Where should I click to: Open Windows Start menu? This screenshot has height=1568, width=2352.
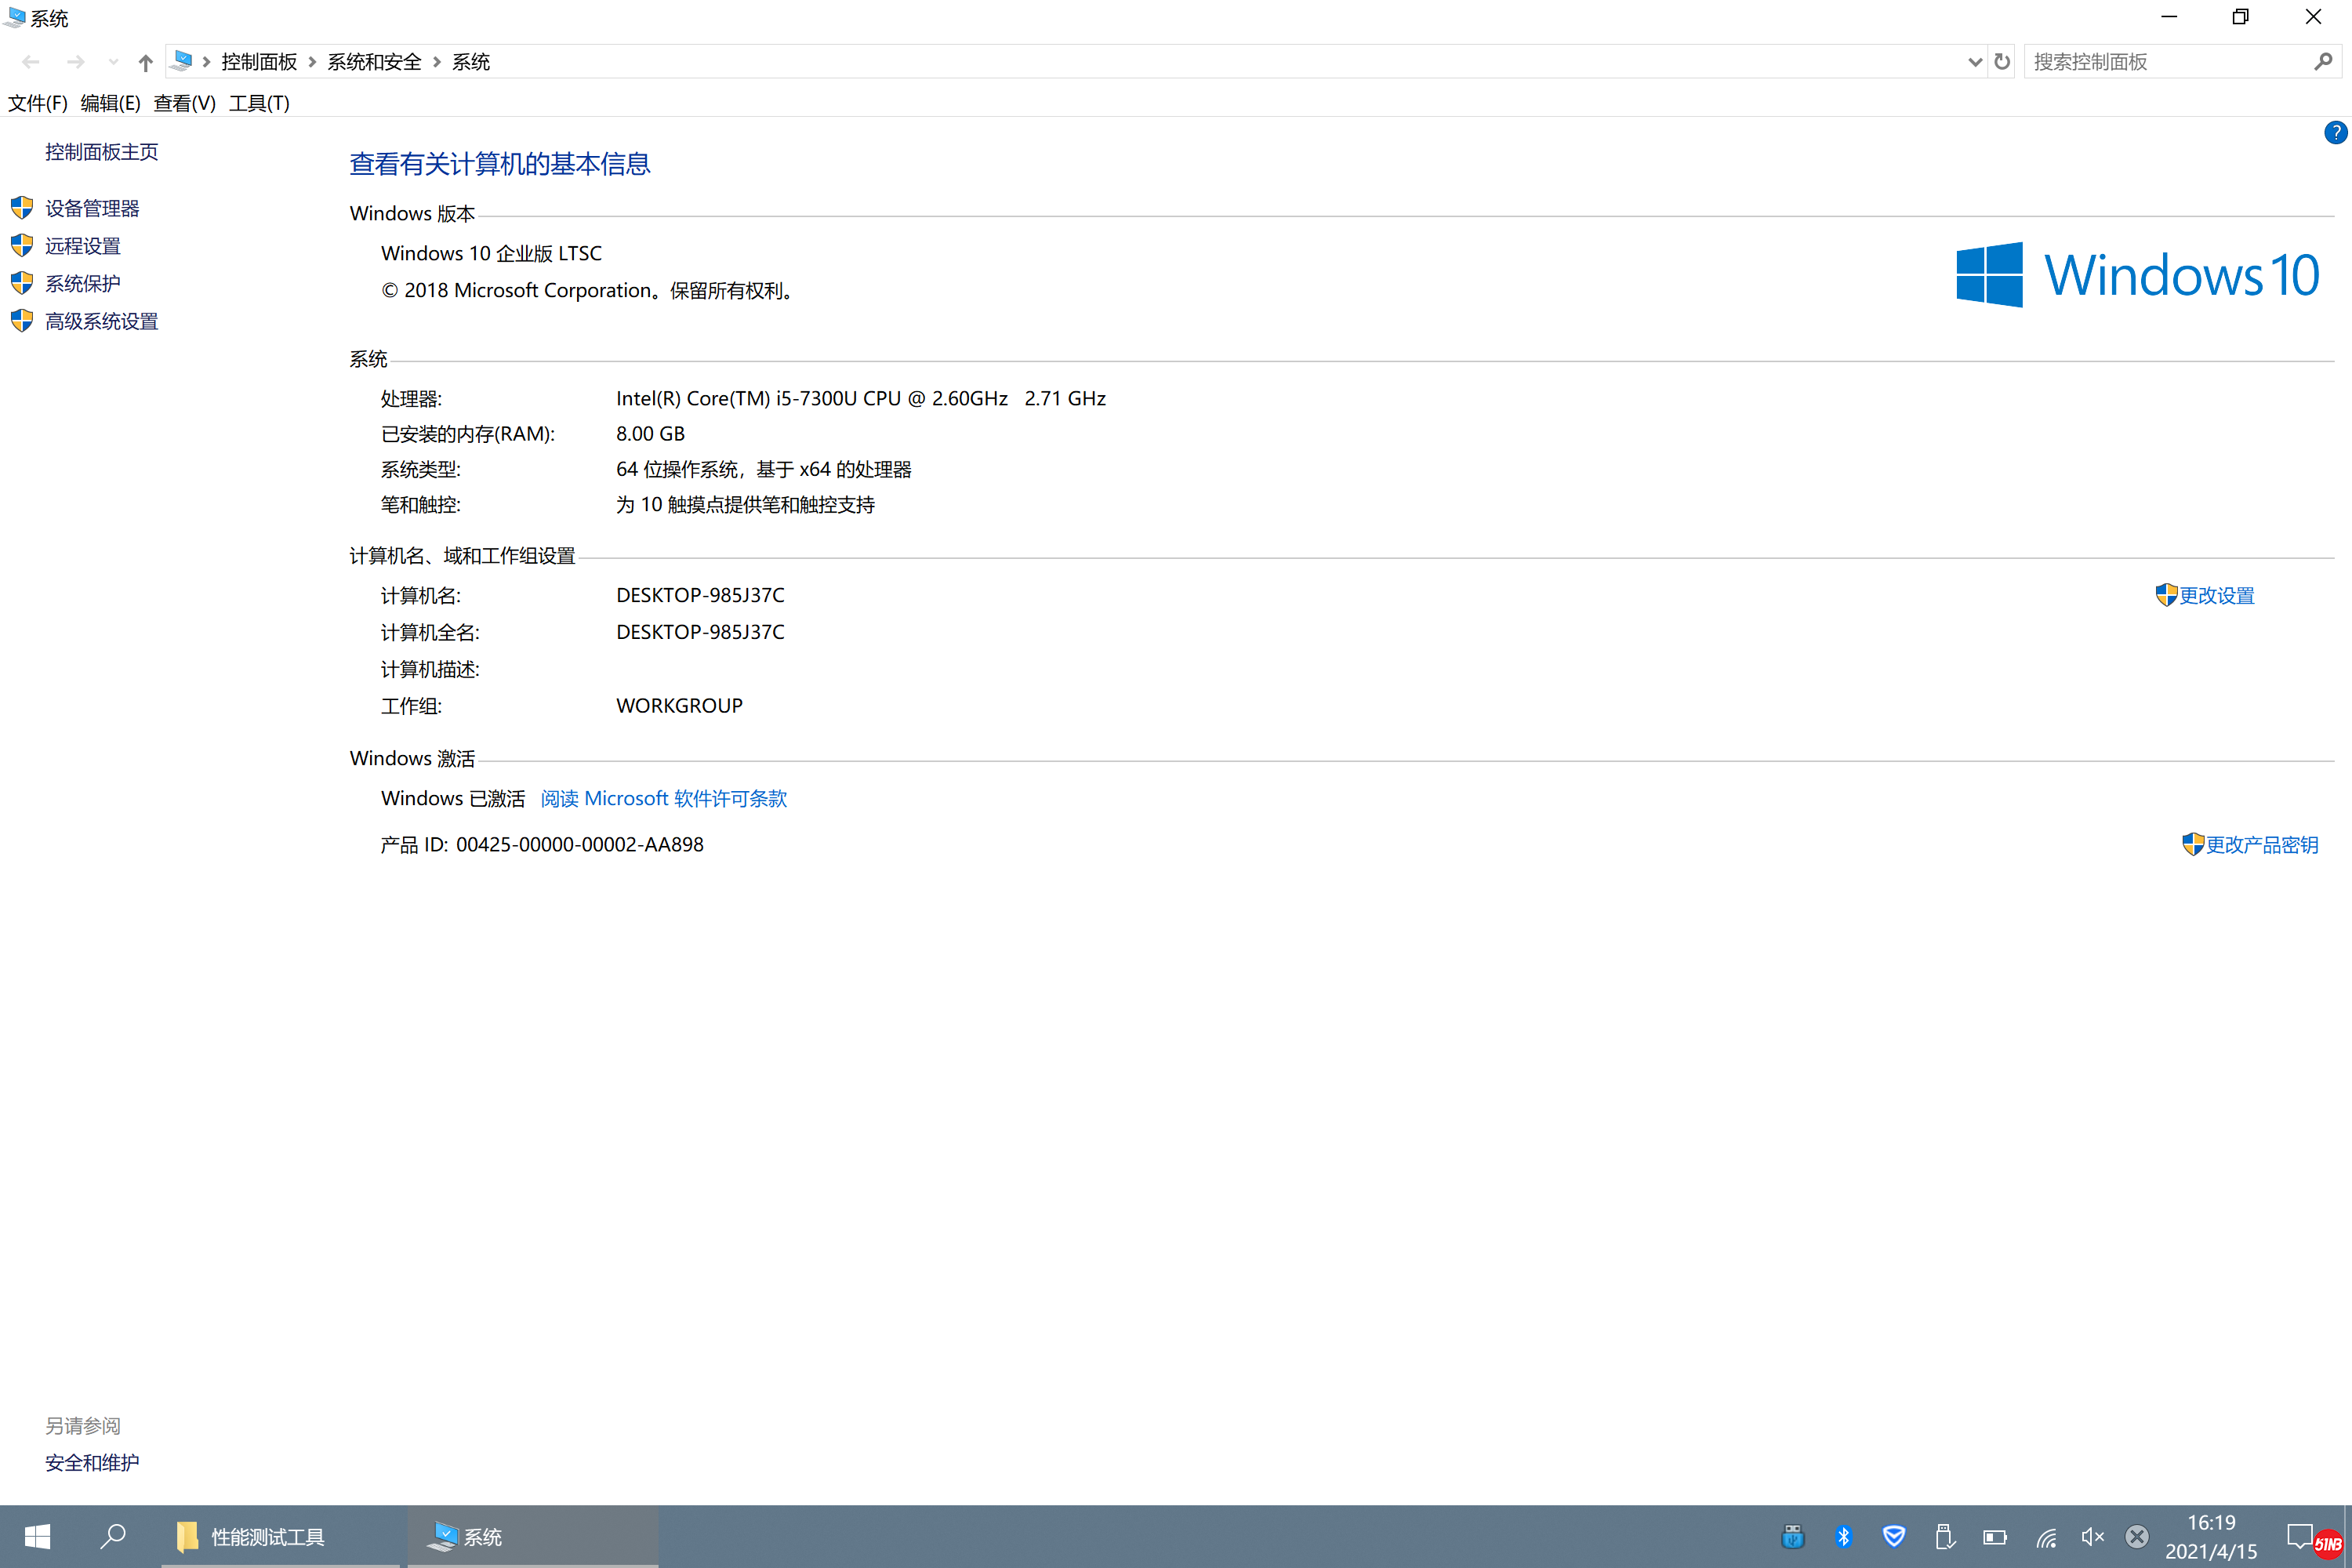pos(37,1537)
